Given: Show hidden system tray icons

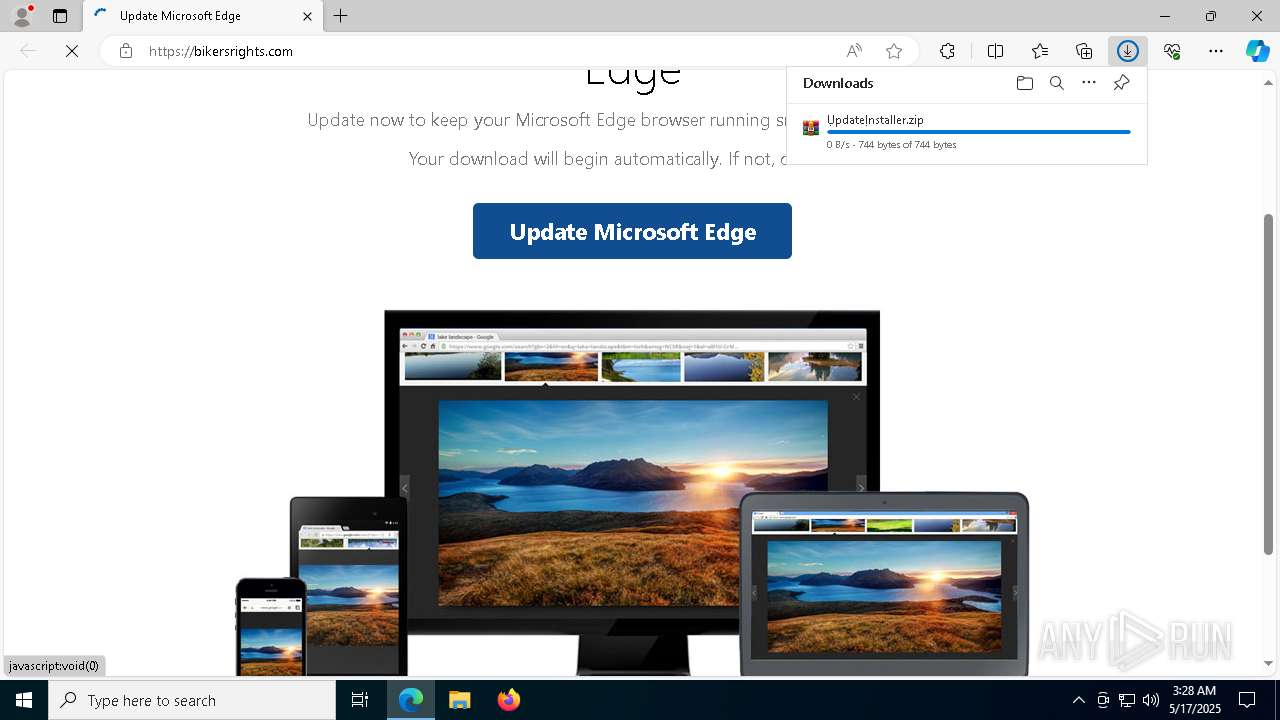Looking at the screenshot, I should tap(1078, 700).
